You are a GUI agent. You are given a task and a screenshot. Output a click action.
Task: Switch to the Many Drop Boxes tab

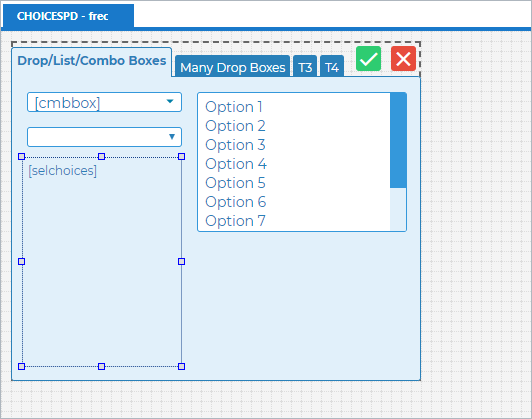pyautogui.click(x=232, y=67)
